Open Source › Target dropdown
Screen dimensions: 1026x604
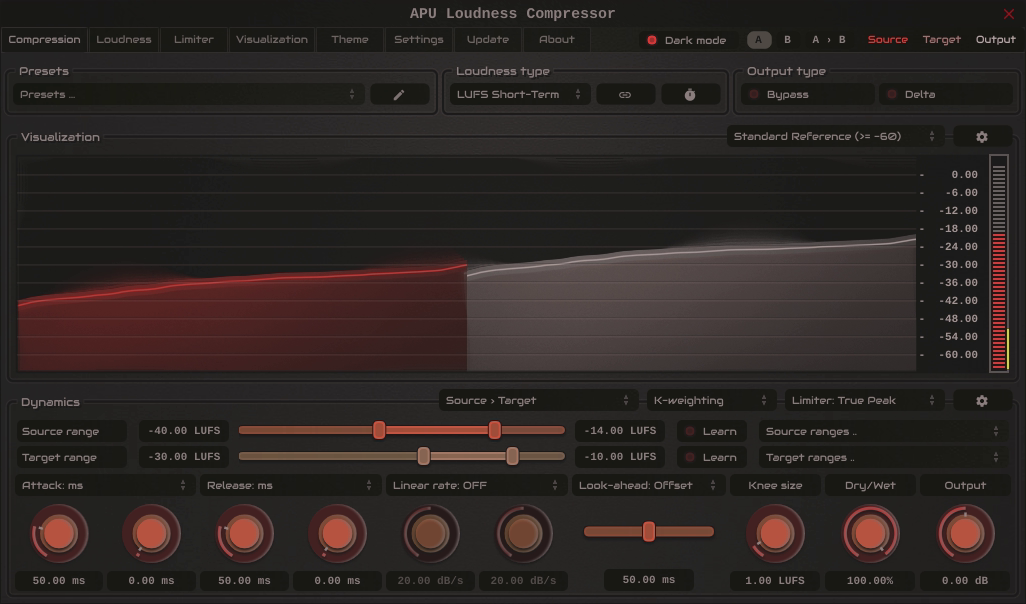[x=538, y=400]
